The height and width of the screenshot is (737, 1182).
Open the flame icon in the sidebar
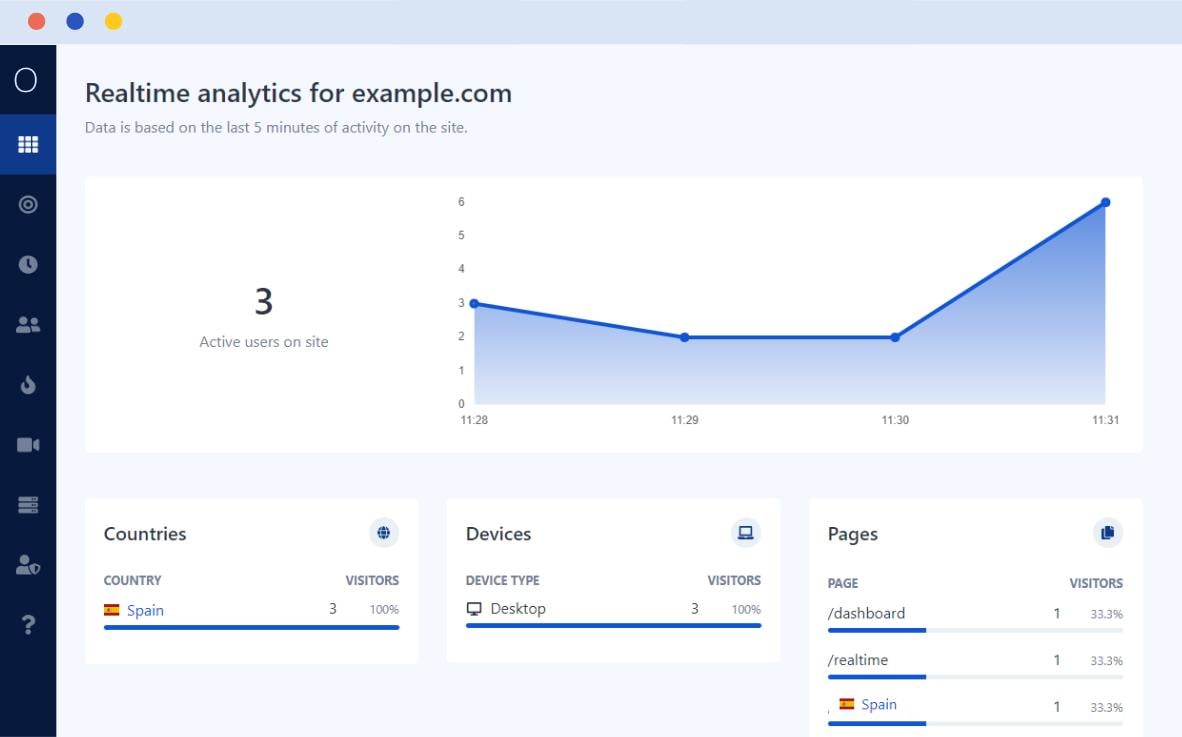pos(28,385)
